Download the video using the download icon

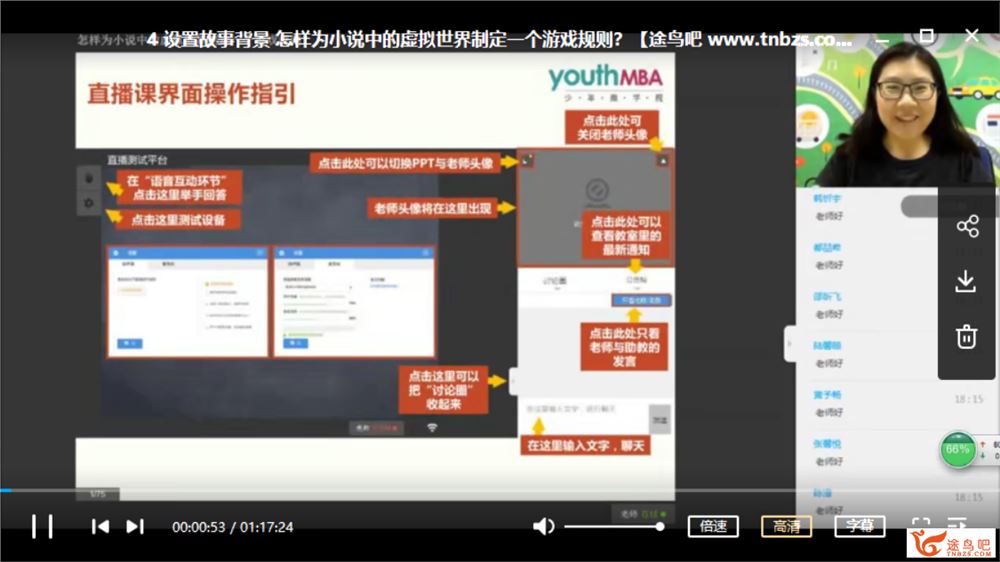[966, 282]
